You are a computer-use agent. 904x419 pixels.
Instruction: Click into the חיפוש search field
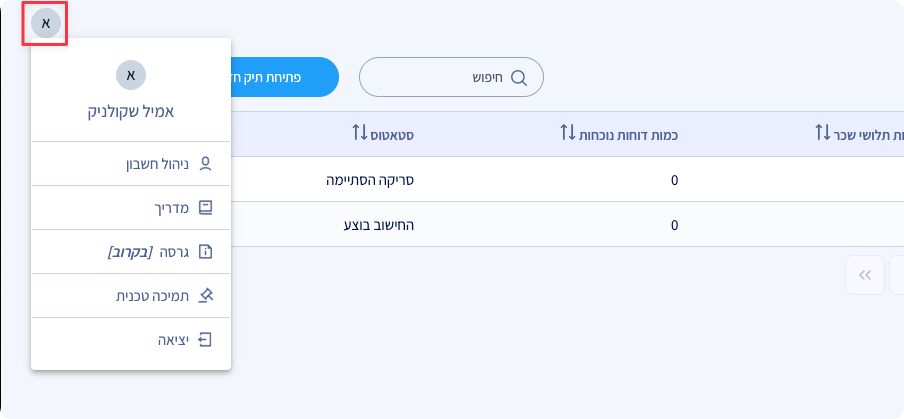(x=450, y=78)
